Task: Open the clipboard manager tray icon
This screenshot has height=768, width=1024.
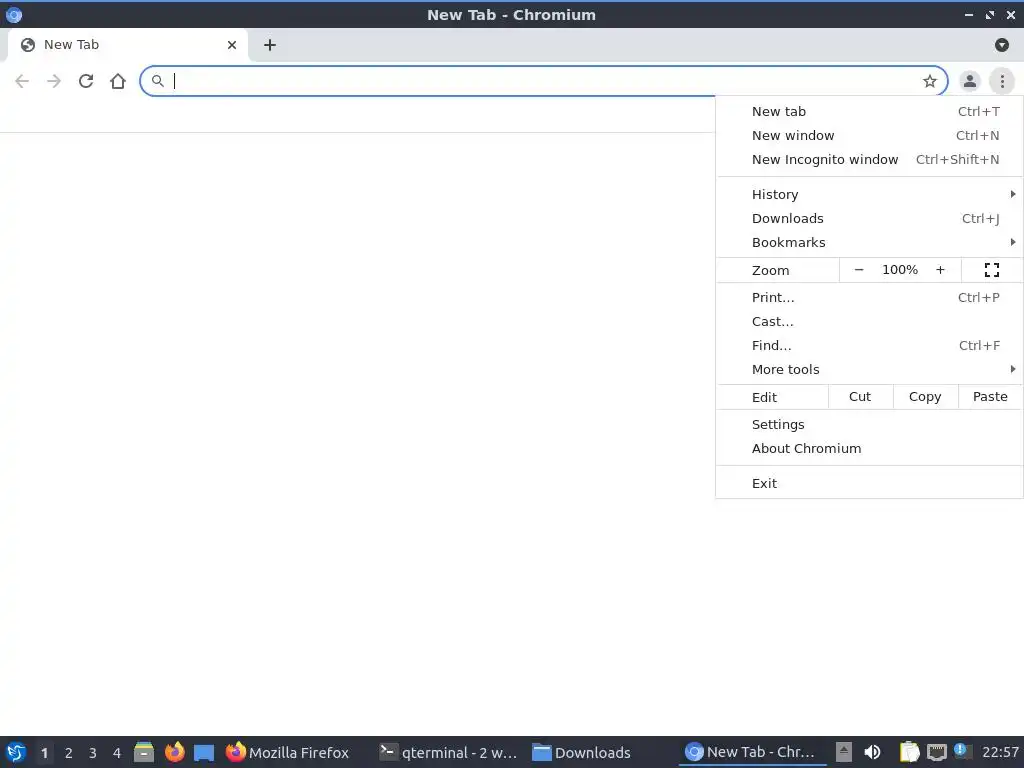Action: [908, 752]
